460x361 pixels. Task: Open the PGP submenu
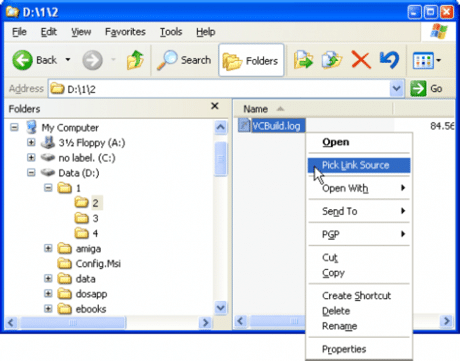pos(359,234)
